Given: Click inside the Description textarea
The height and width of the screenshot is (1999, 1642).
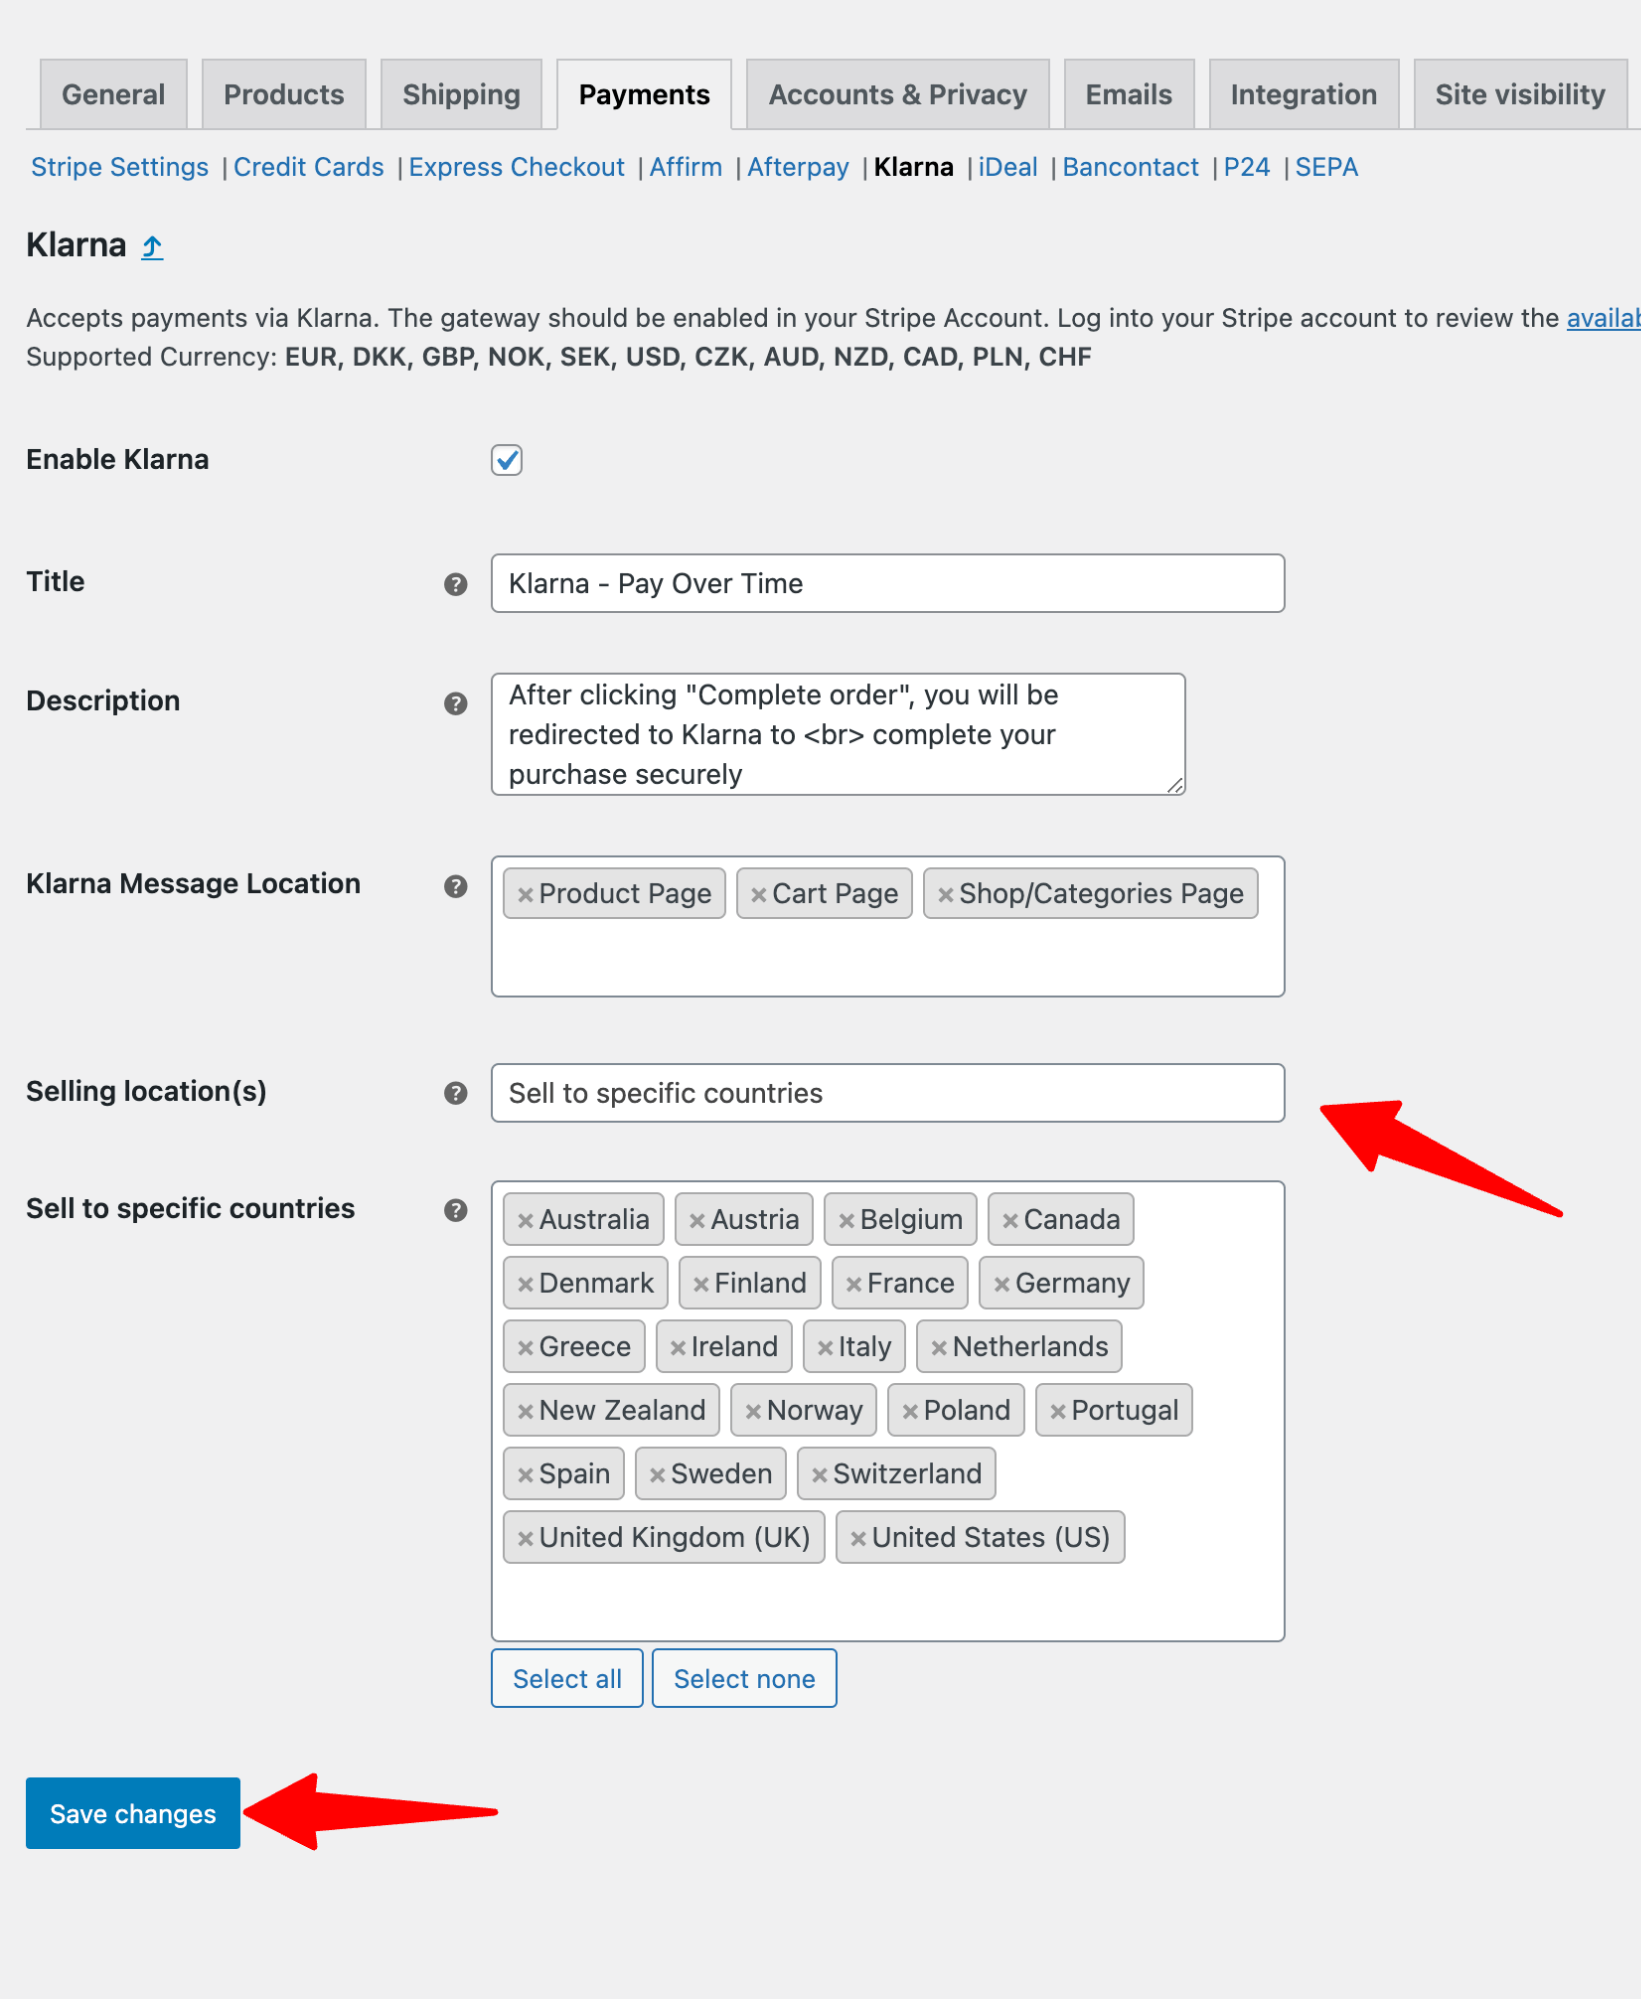Looking at the screenshot, I should [838, 734].
